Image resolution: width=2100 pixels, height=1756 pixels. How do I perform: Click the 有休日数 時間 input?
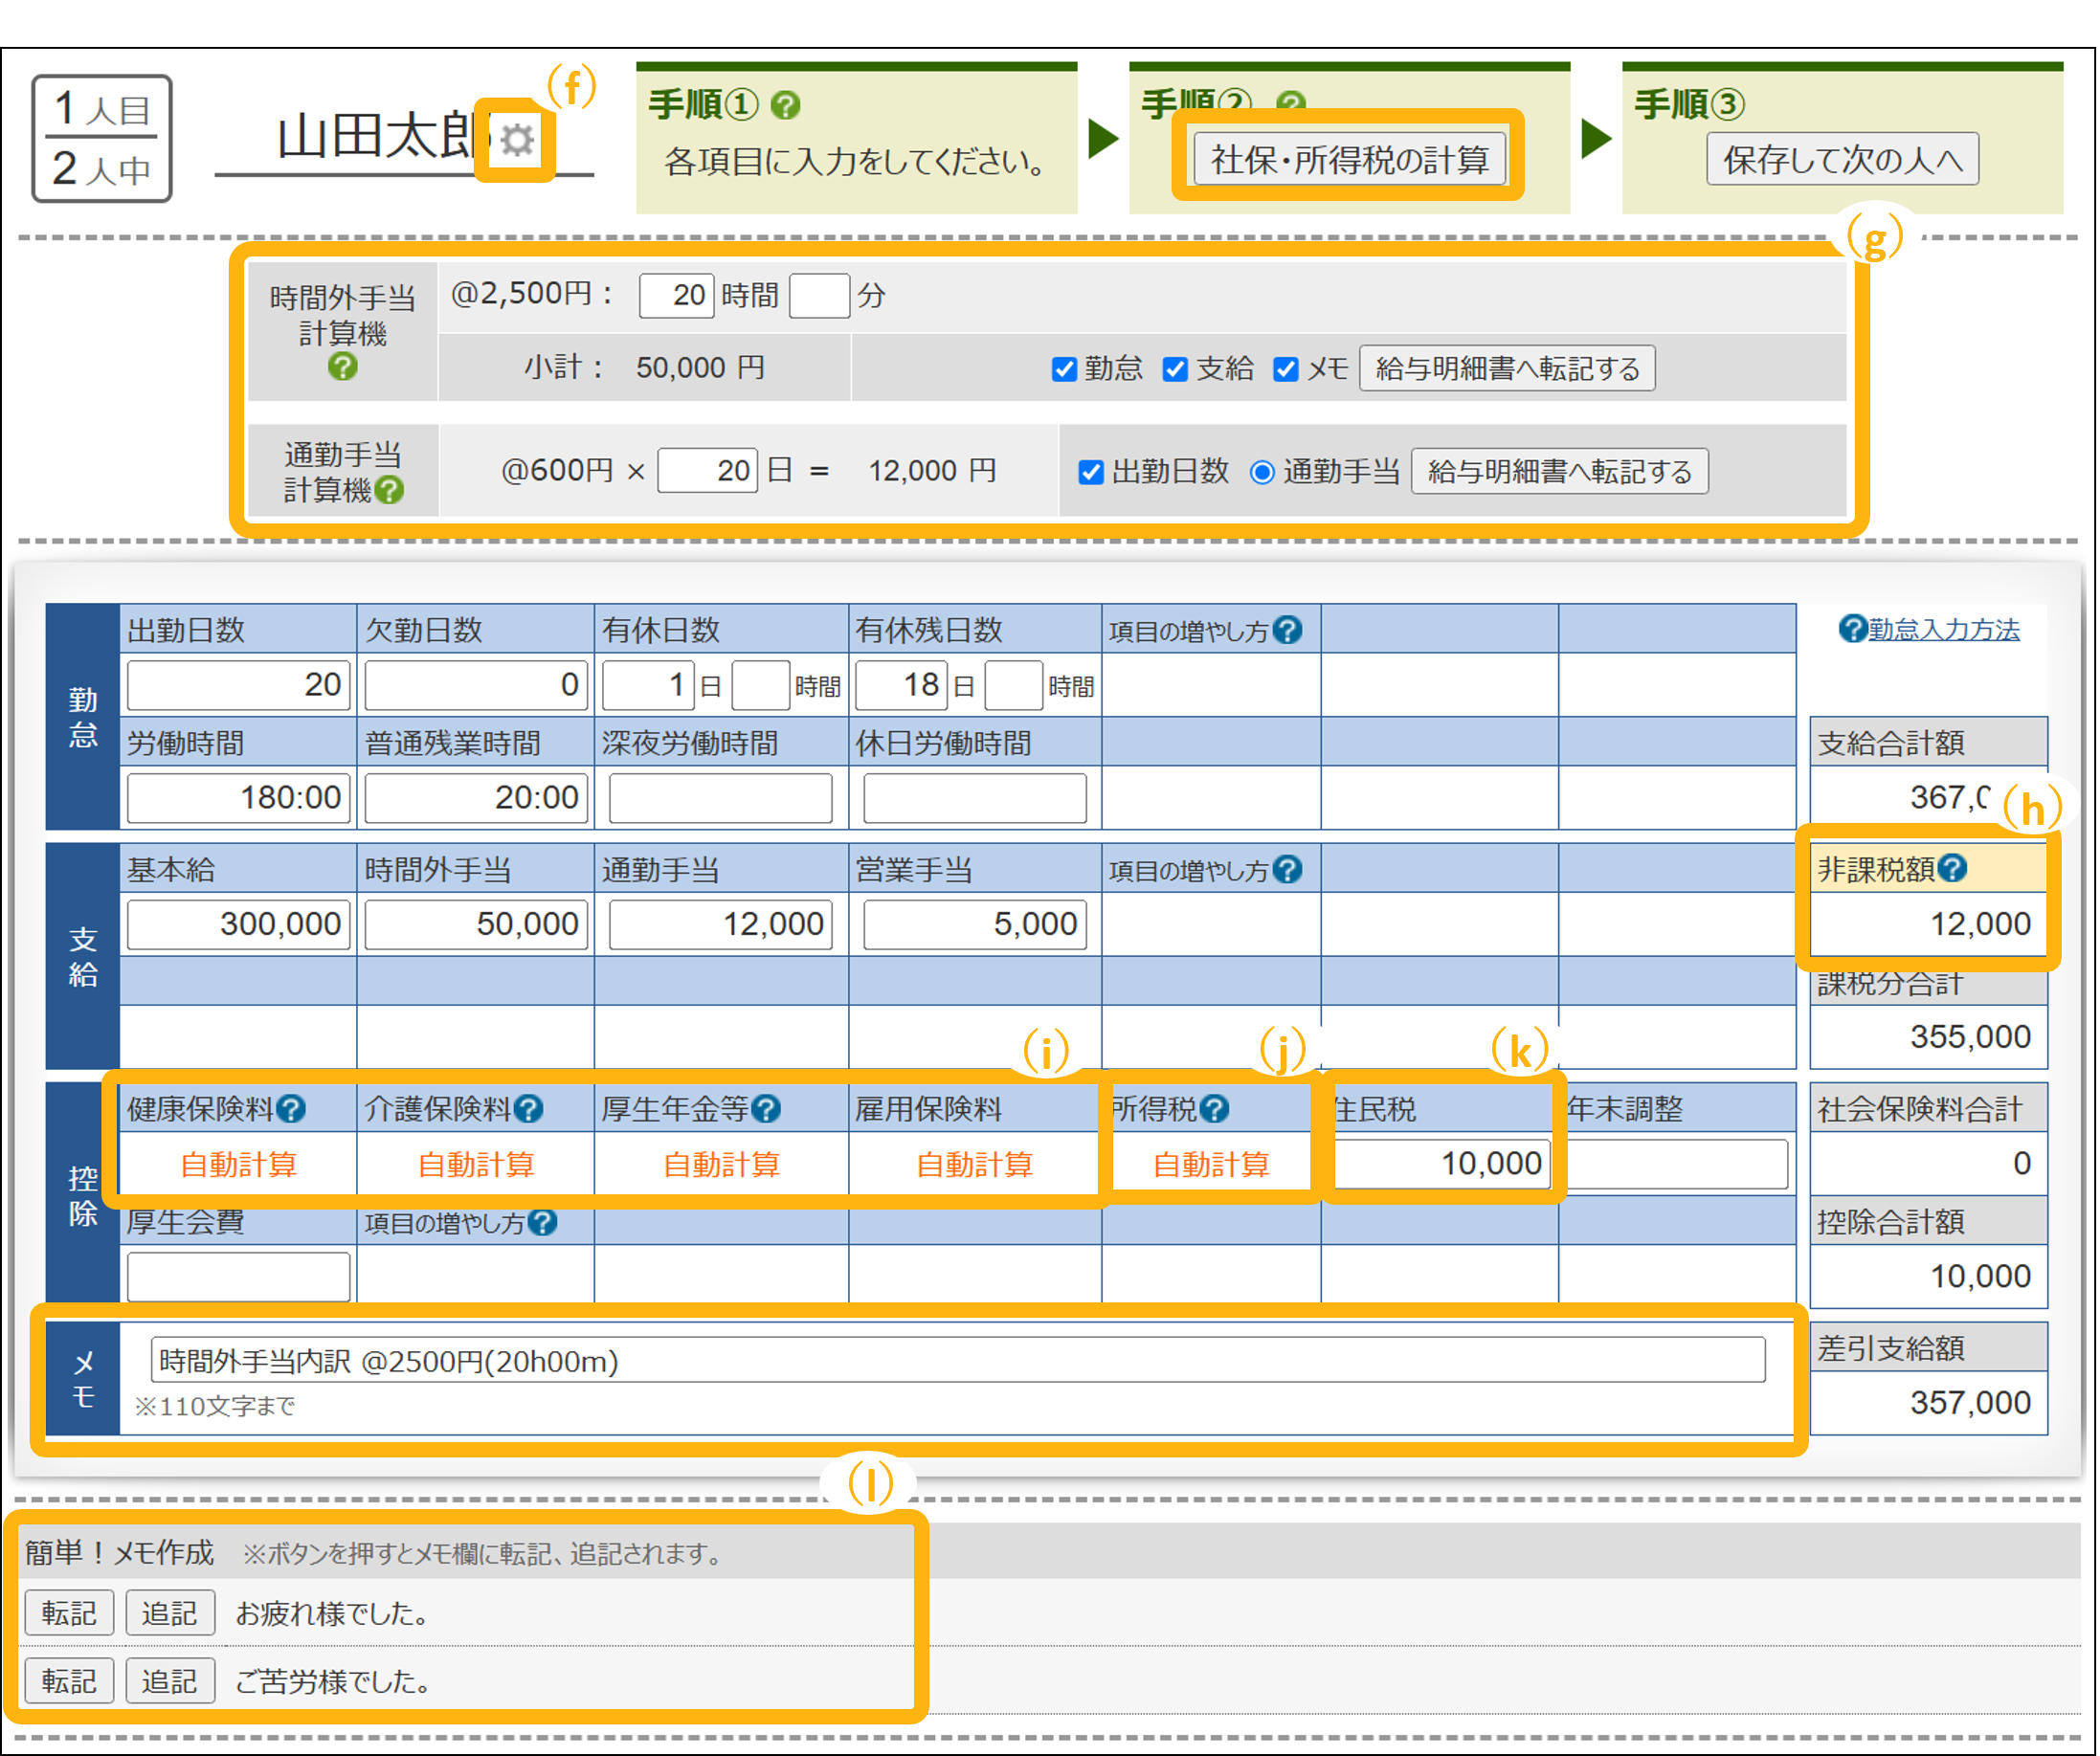pos(760,684)
